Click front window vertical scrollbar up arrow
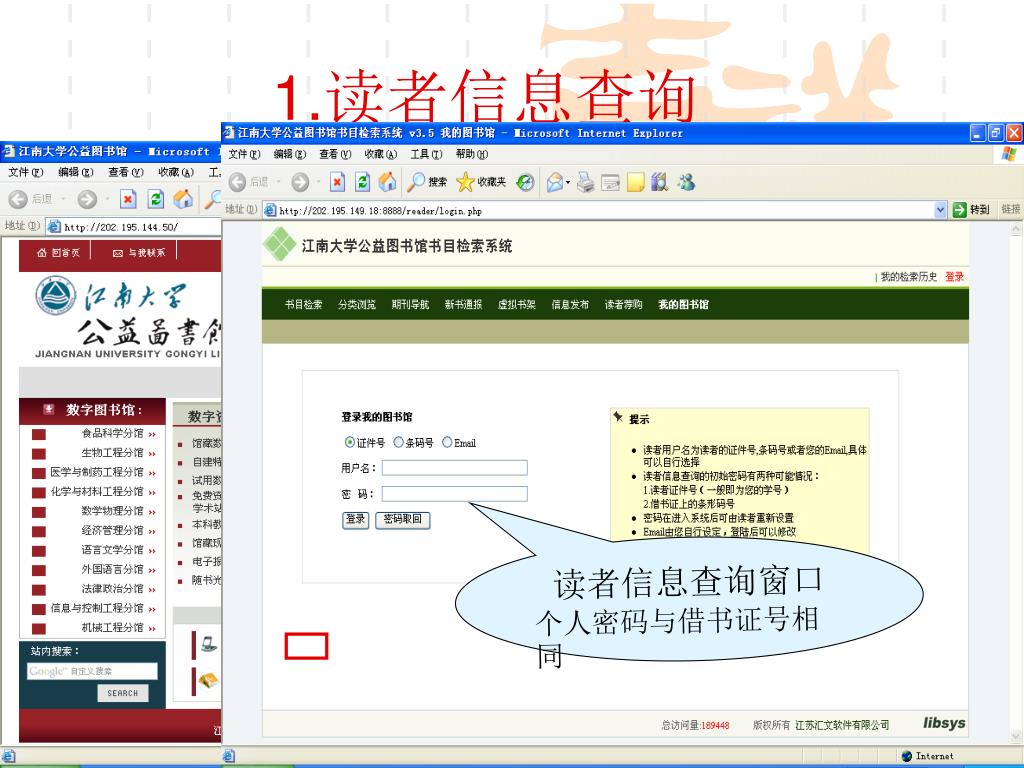This screenshot has height=768, width=1024. (x=1016, y=229)
